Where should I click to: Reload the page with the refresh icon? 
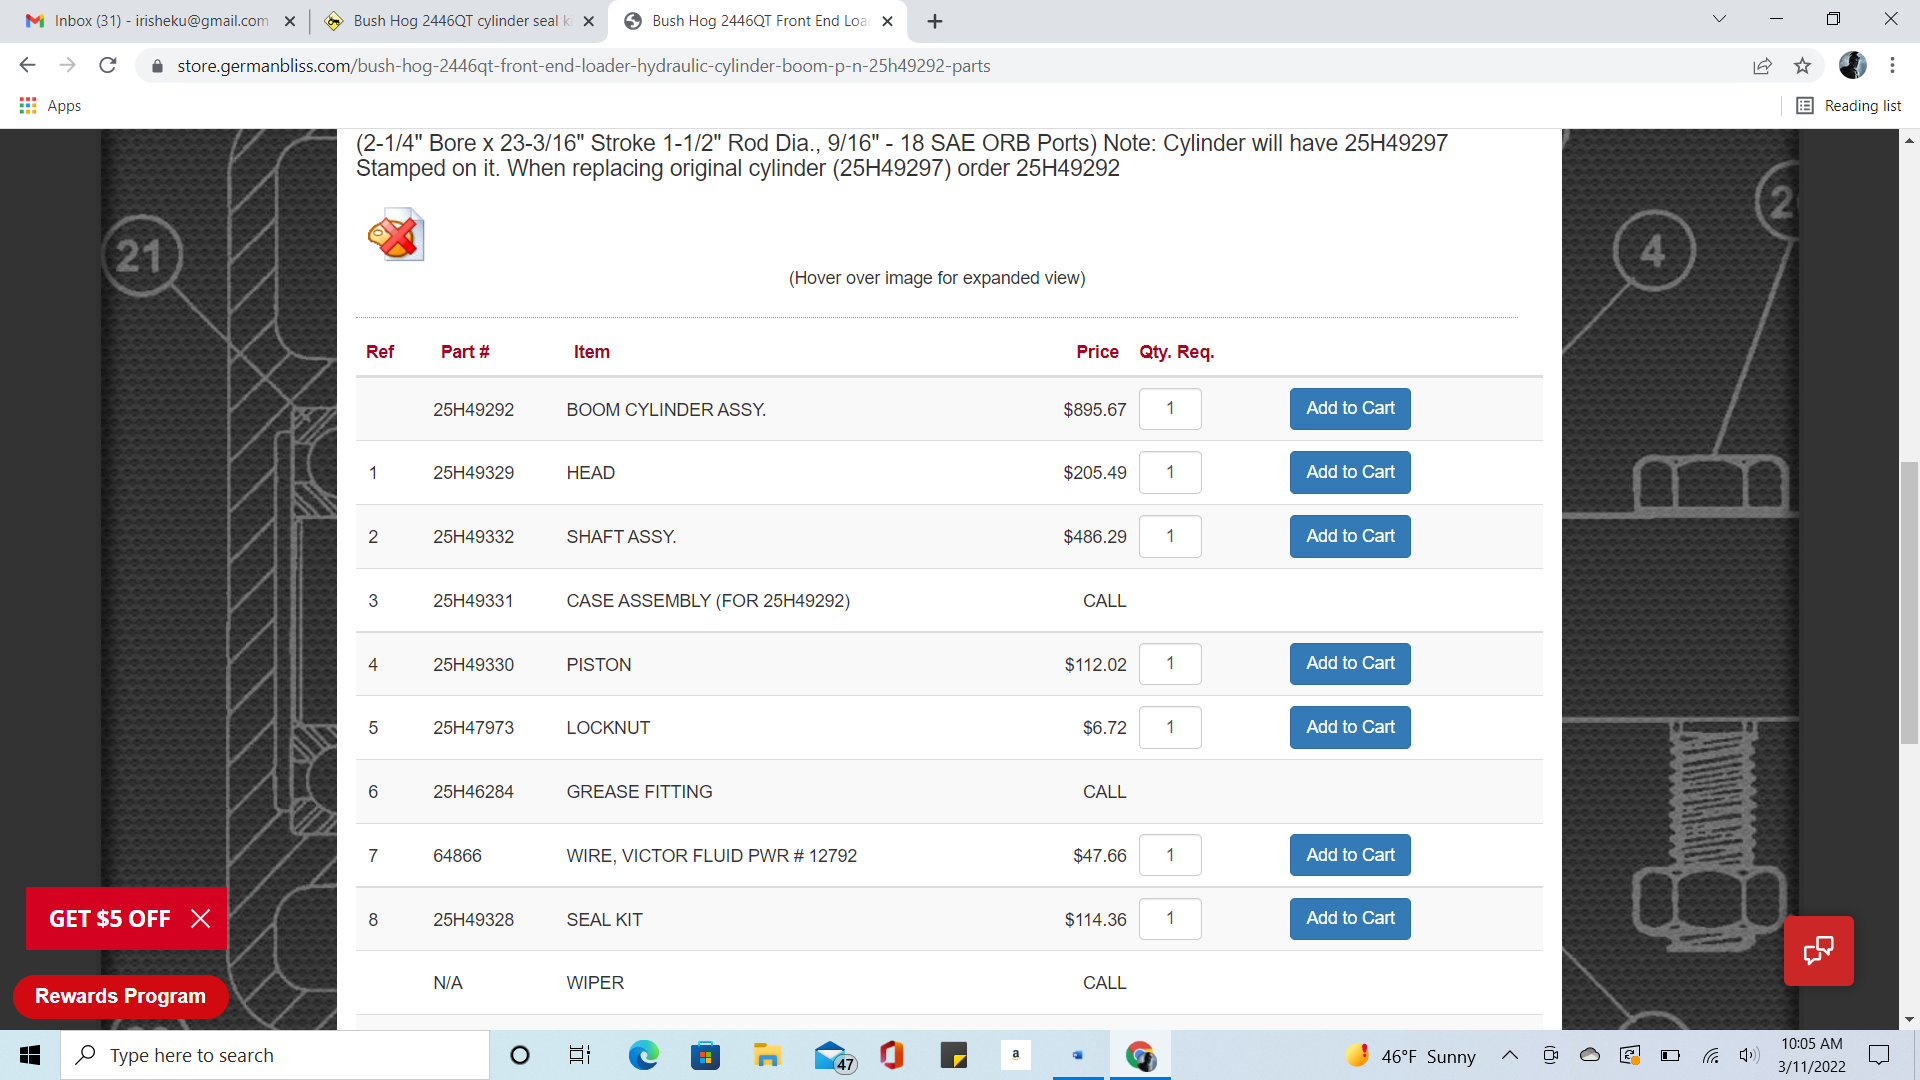pos(108,66)
